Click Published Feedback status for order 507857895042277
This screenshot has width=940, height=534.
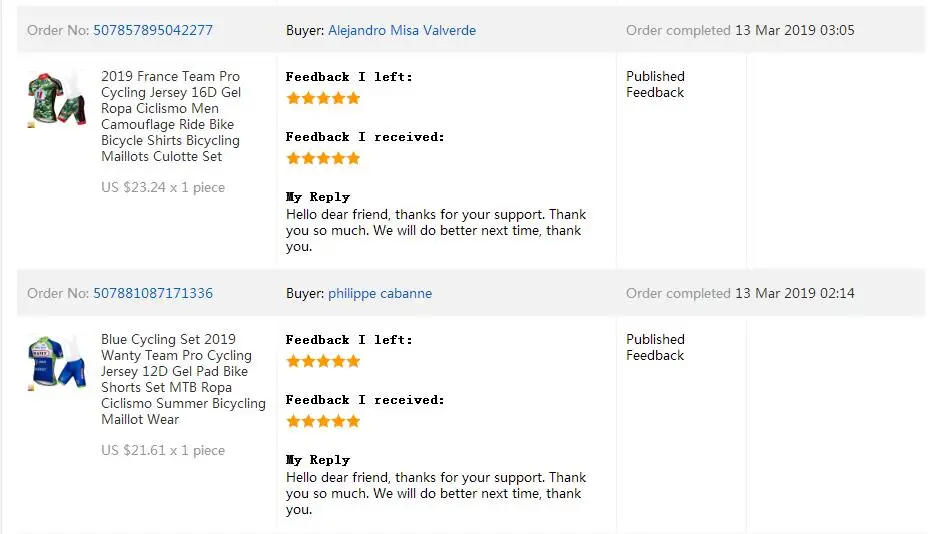click(x=655, y=84)
